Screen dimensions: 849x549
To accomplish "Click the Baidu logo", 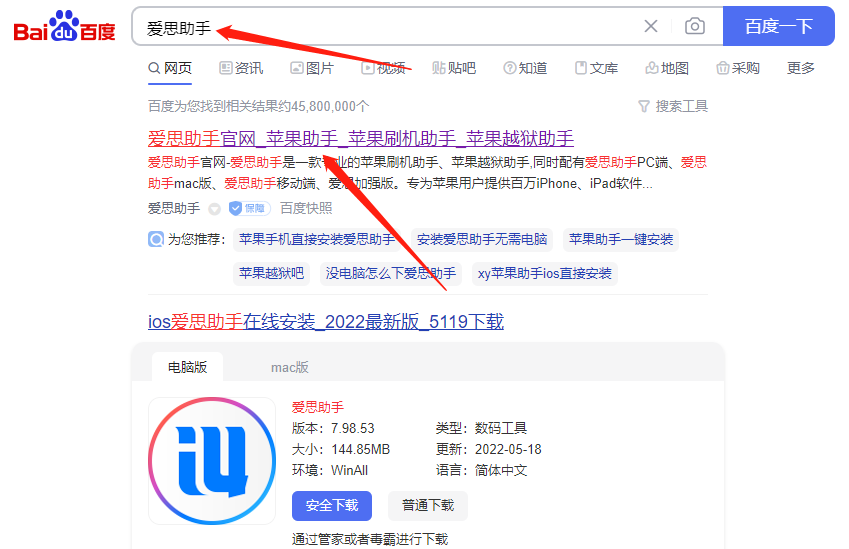I will click(x=64, y=26).
